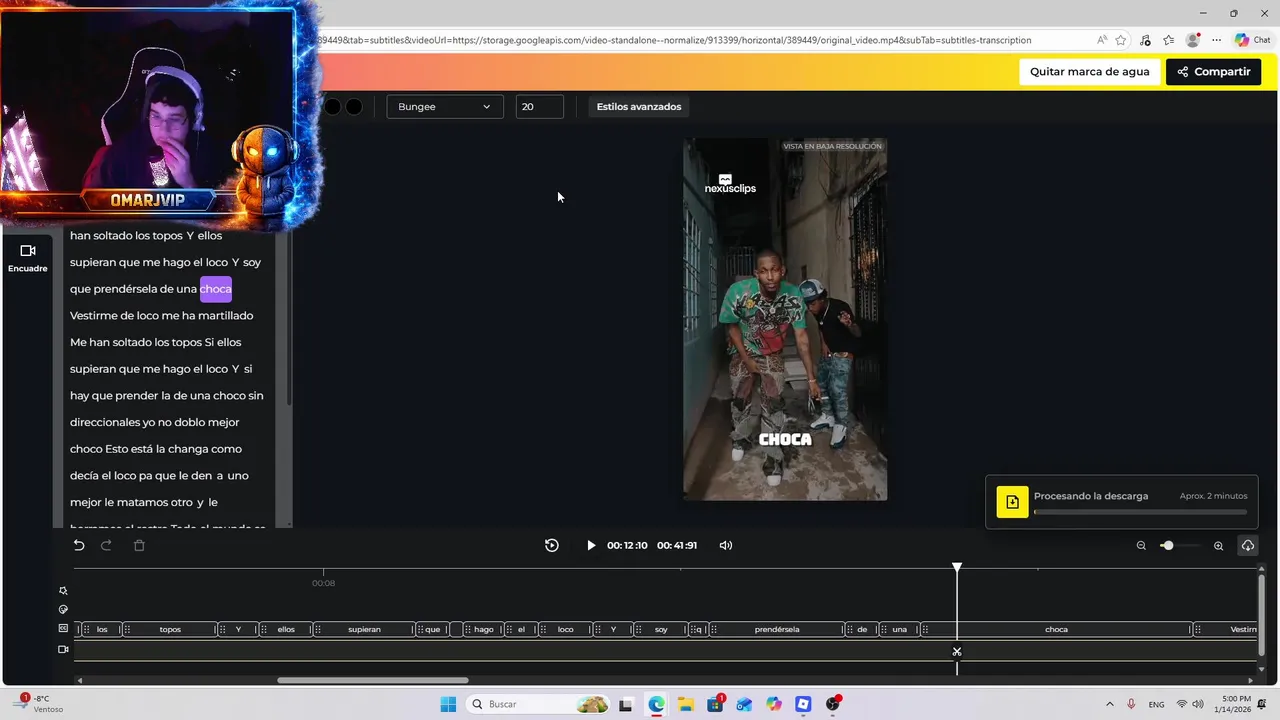Click the playhead marker at the timeline top
Screen dimensions: 1280x720
957,567
